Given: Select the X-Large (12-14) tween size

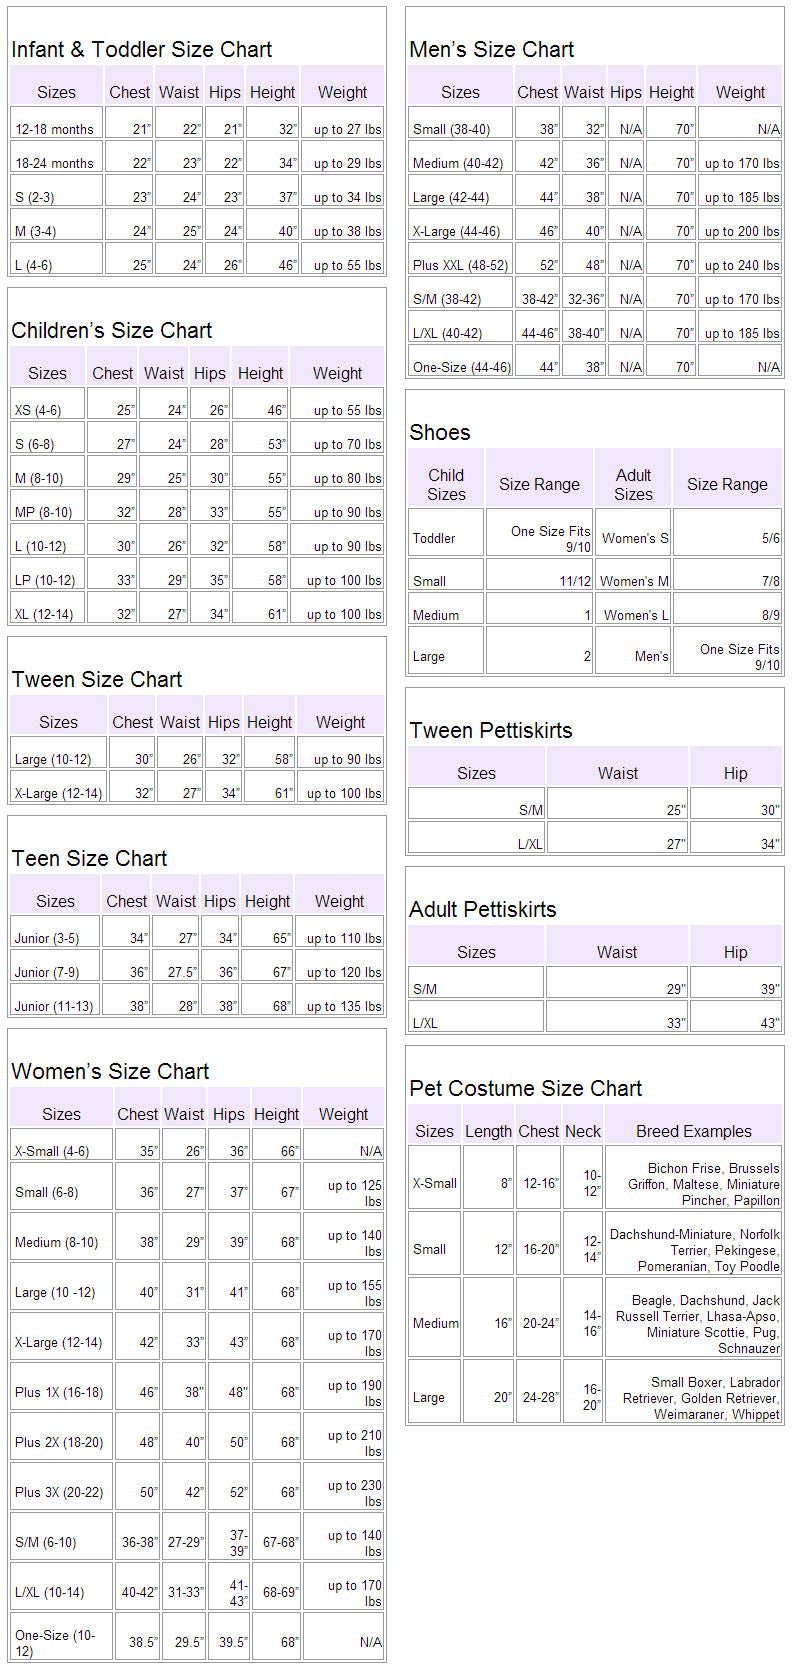Looking at the screenshot, I should [58, 793].
